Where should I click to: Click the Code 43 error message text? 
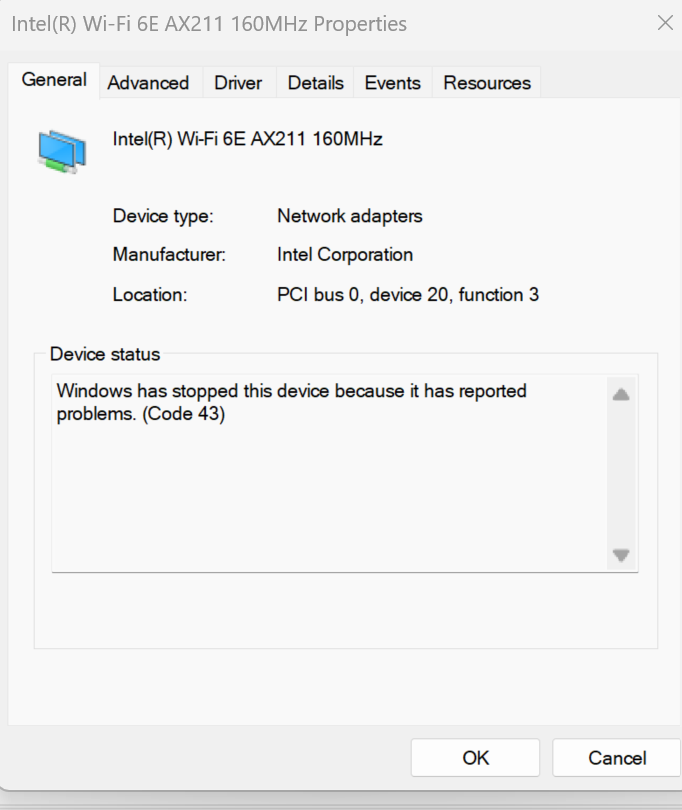pos(291,402)
